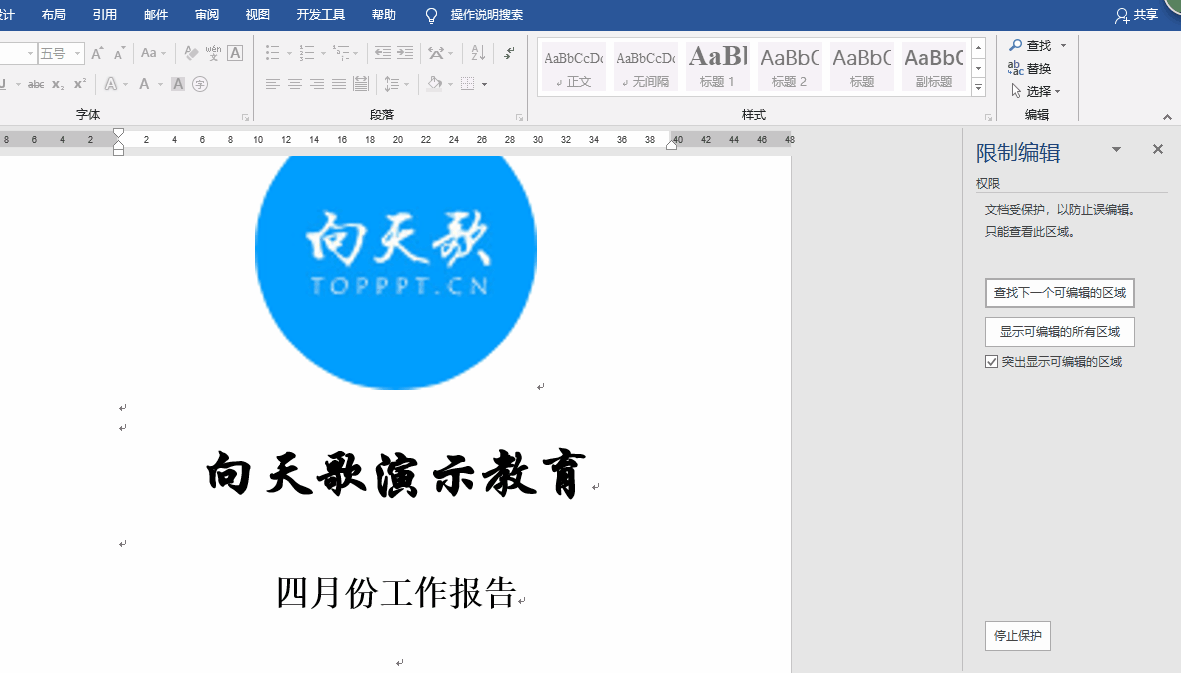This screenshot has height=673, width=1181.
Task: Toggle show paragraph marks icon
Action: [x=510, y=53]
